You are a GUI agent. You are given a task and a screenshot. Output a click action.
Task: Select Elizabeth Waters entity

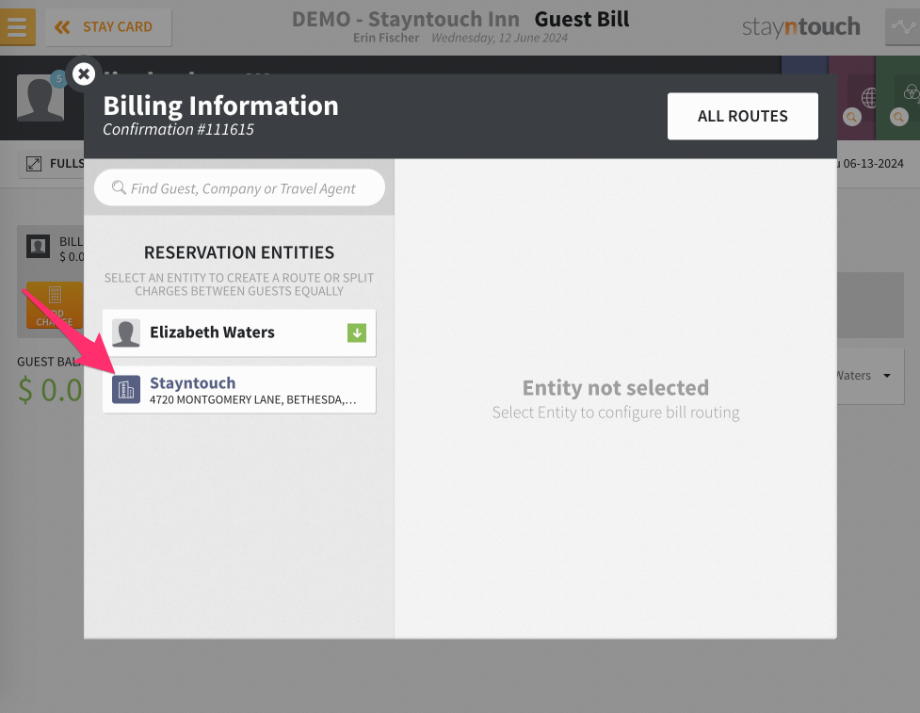239,333
